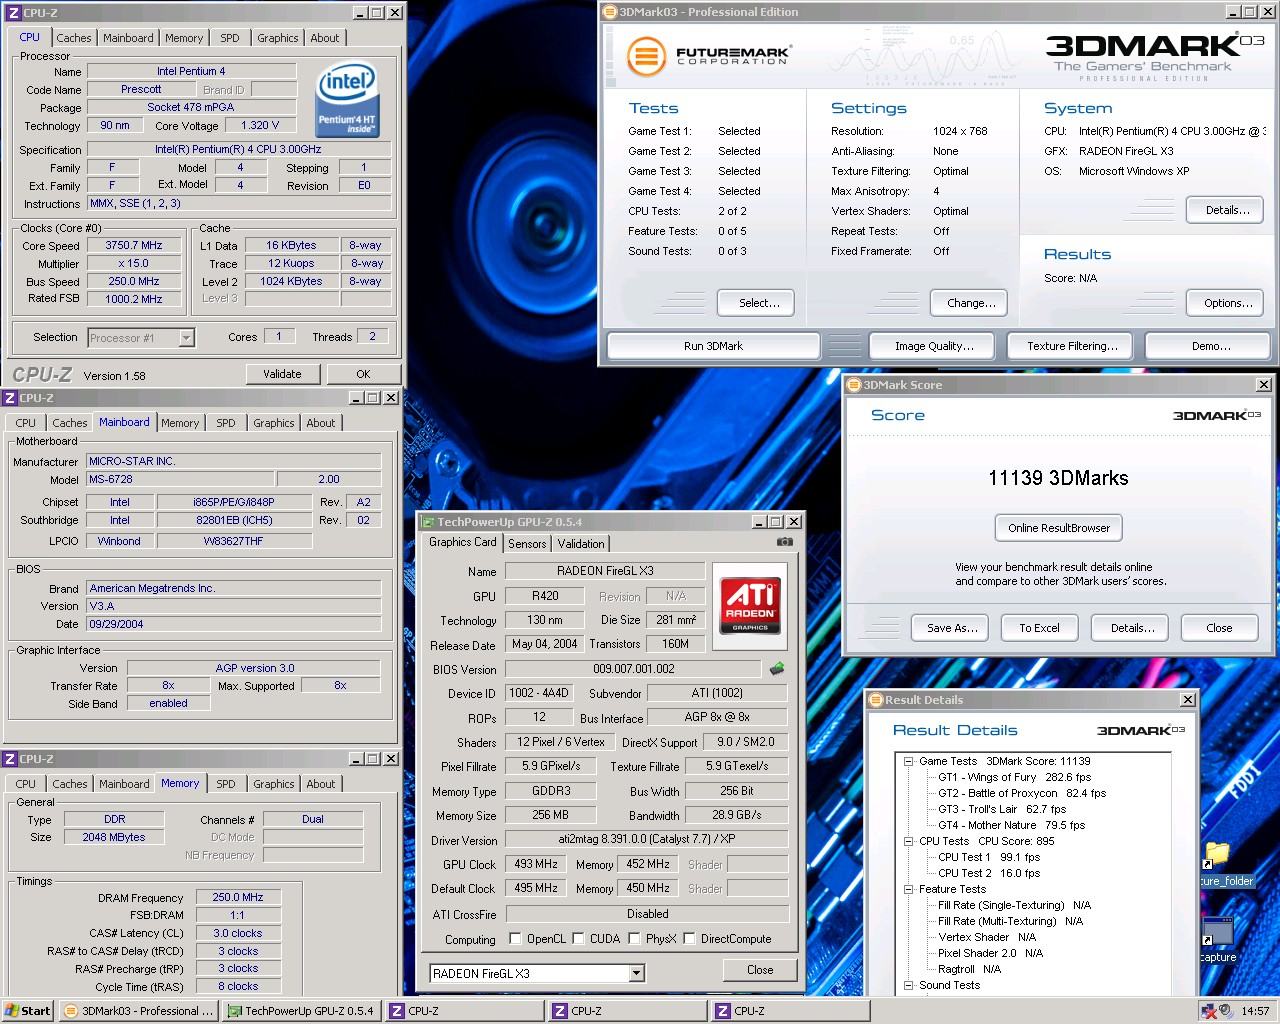
Task: Toggle the DirectCompute checkbox
Action: (689, 939)
